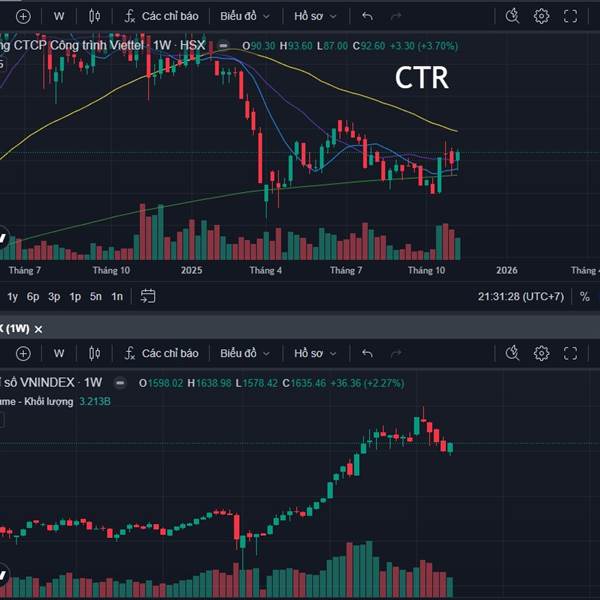Open weekly interval selector in CTR chart
Image resolution: width=600 pixels, height=600 pixels.
(x=59, y=16)
